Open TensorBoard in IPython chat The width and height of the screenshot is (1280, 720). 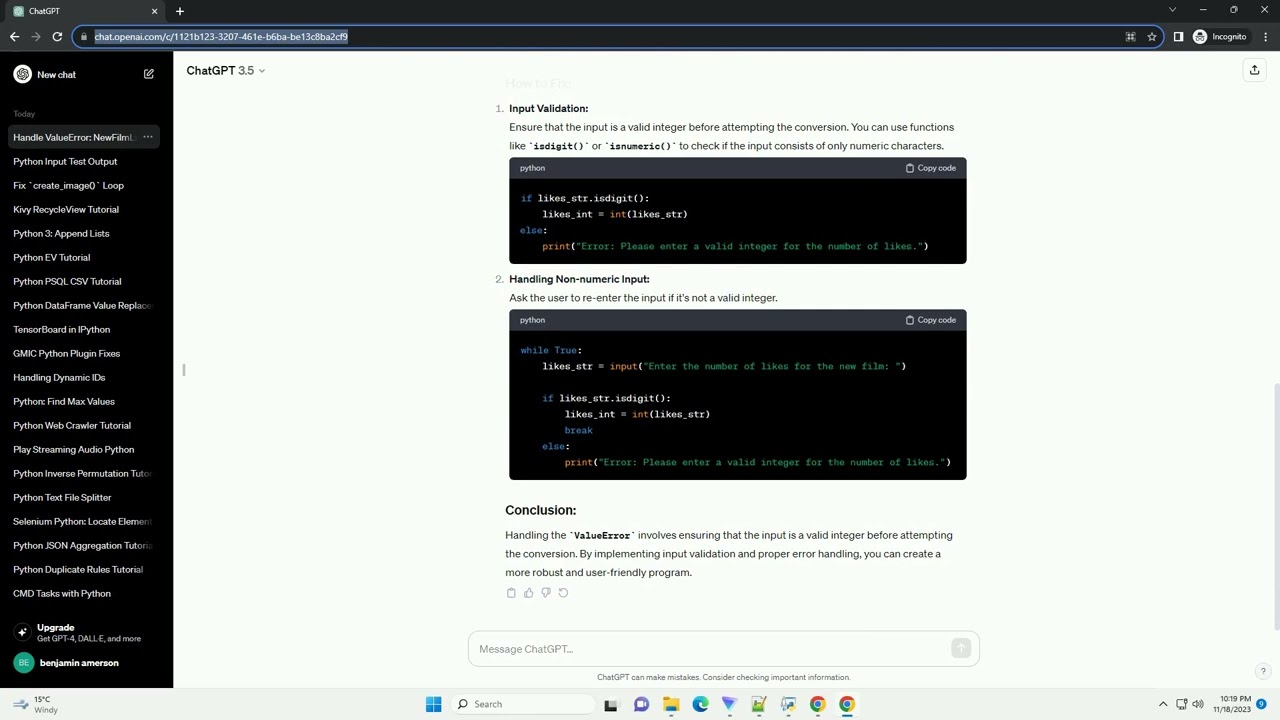tap(85, 329)
